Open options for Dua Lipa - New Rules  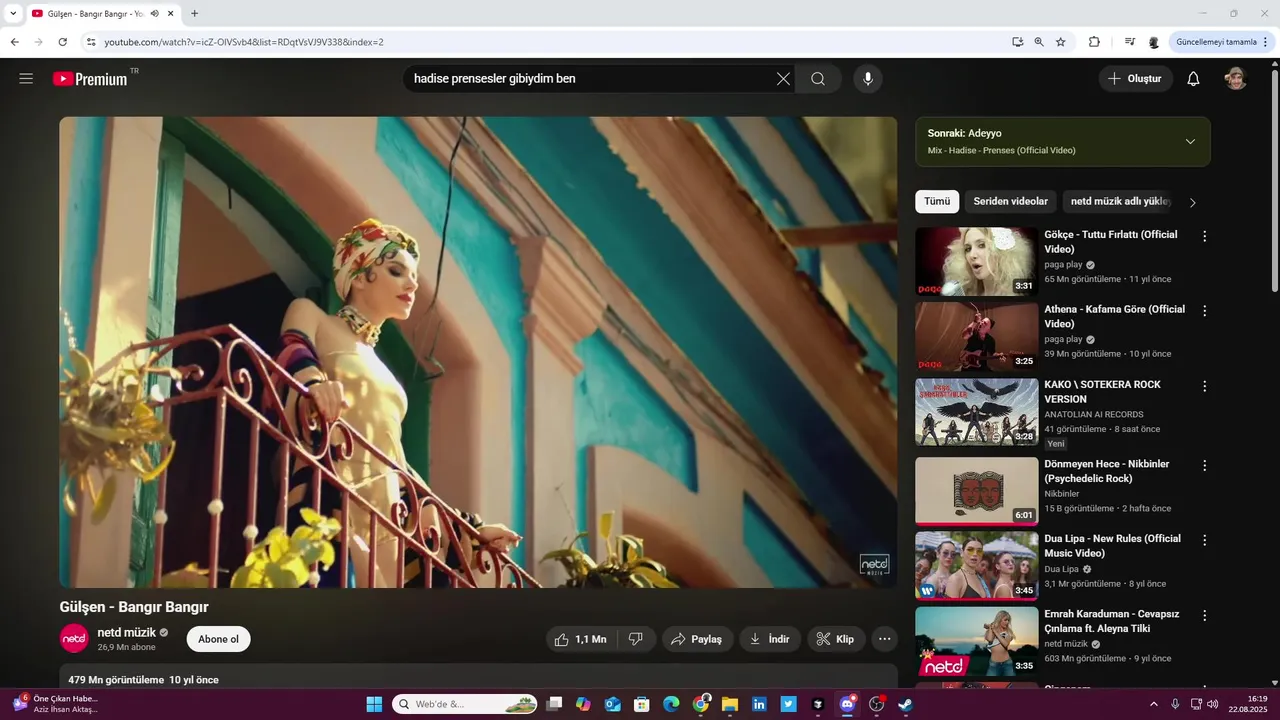click(x=1204, y=540)
